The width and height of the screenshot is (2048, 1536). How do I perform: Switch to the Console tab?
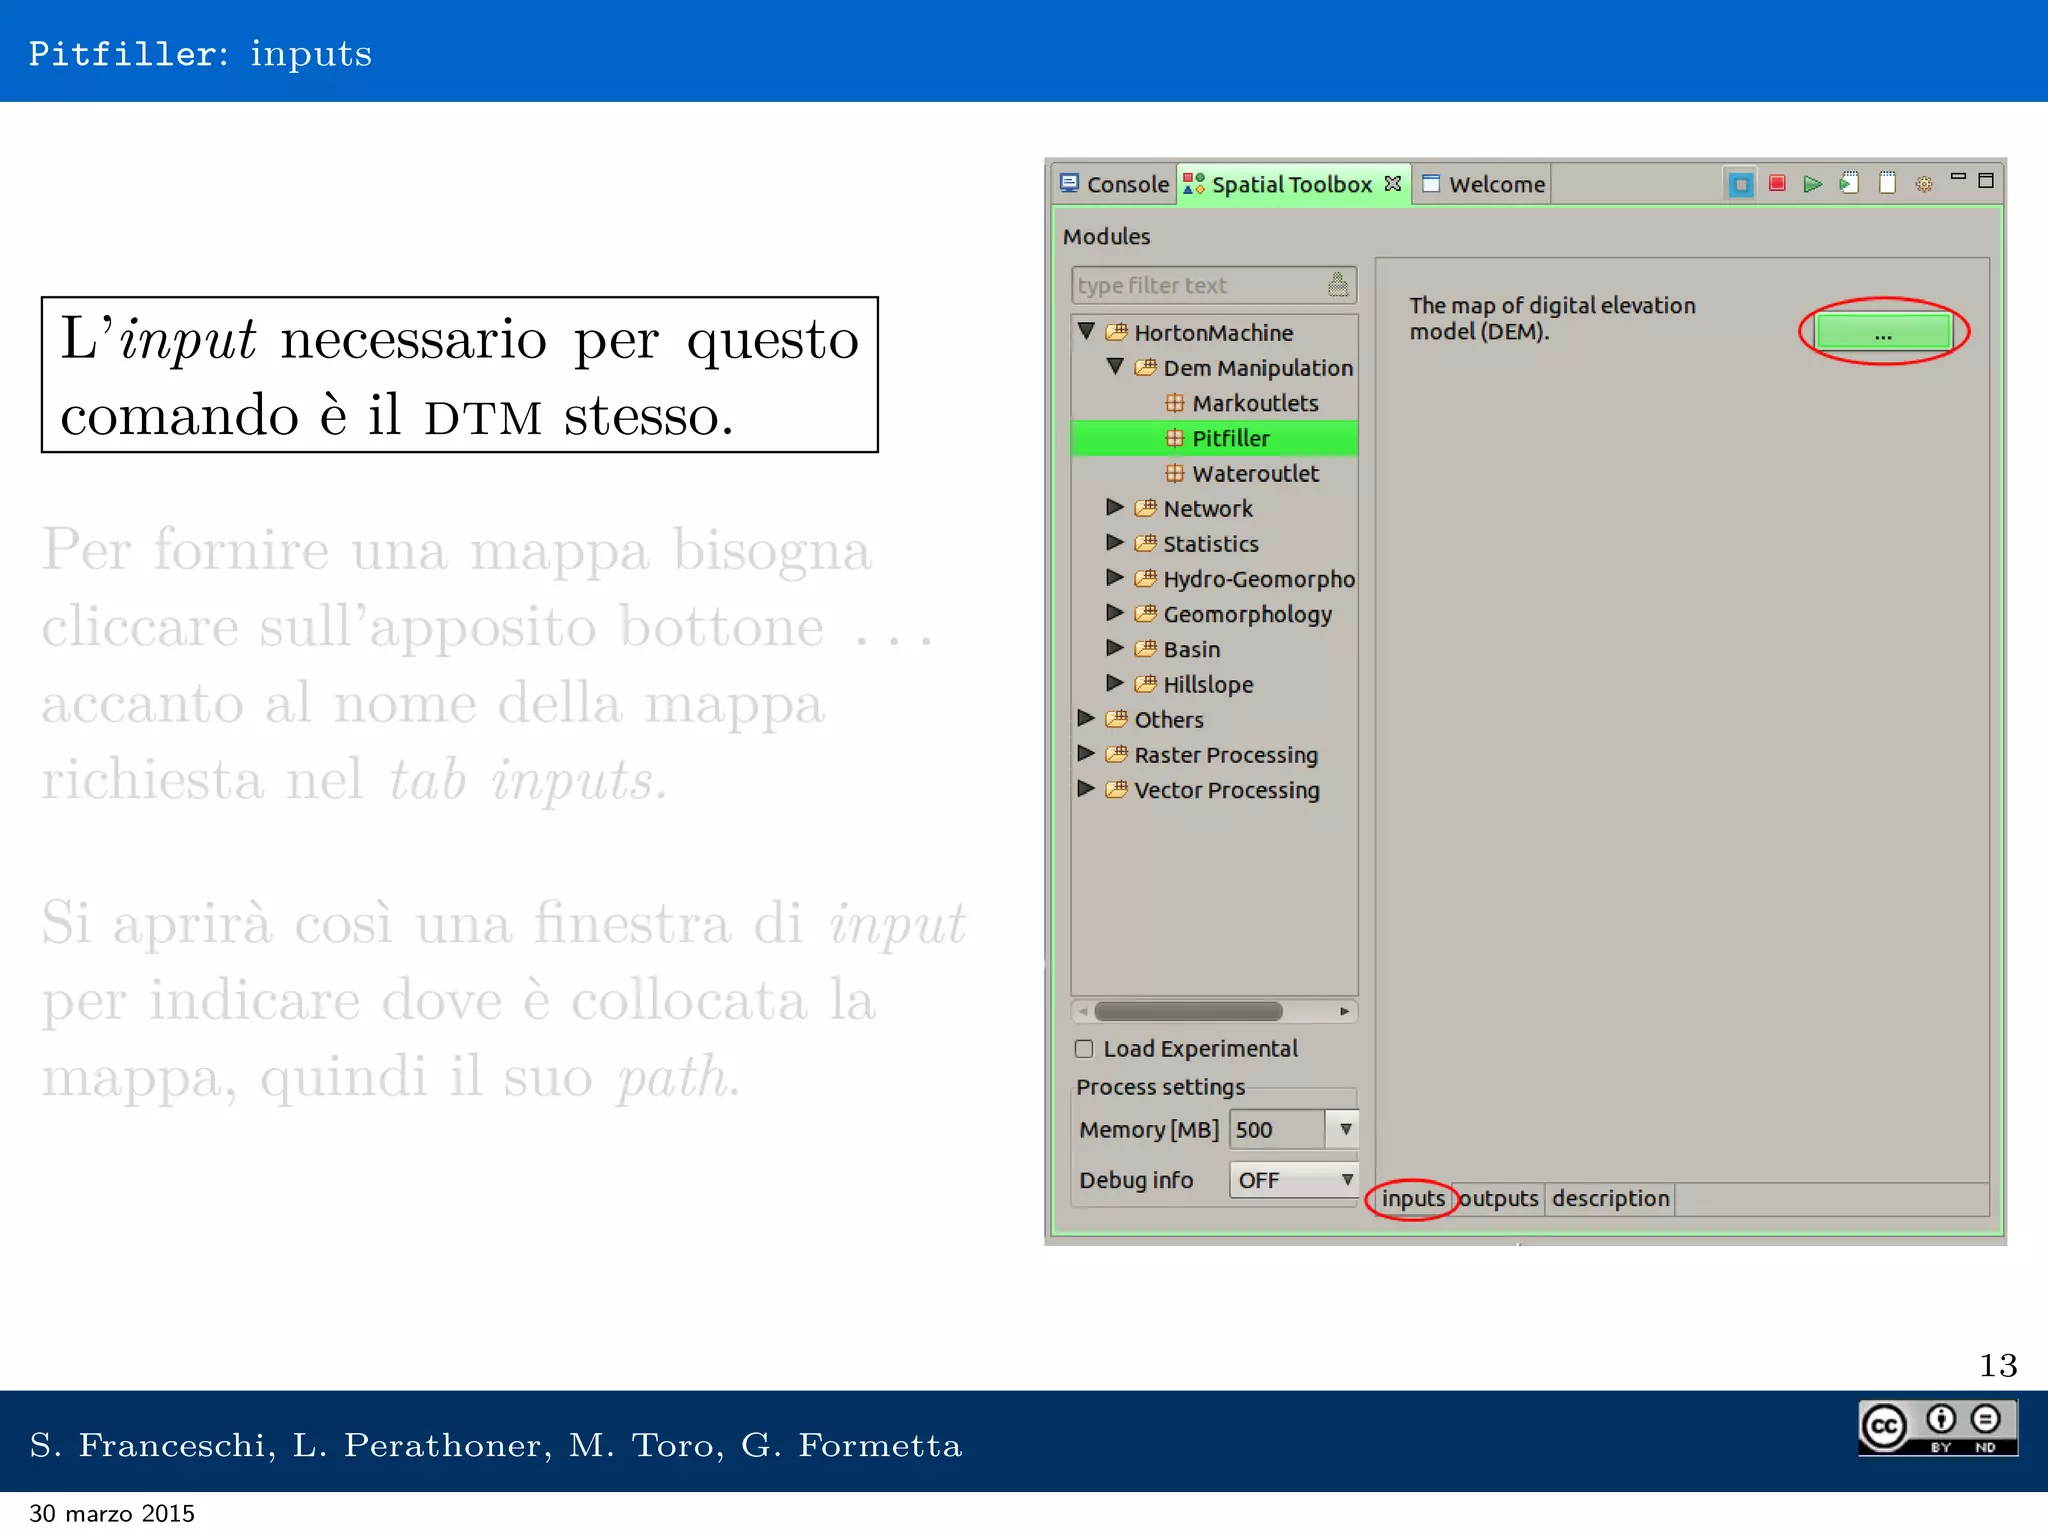tap(1115, 184)
